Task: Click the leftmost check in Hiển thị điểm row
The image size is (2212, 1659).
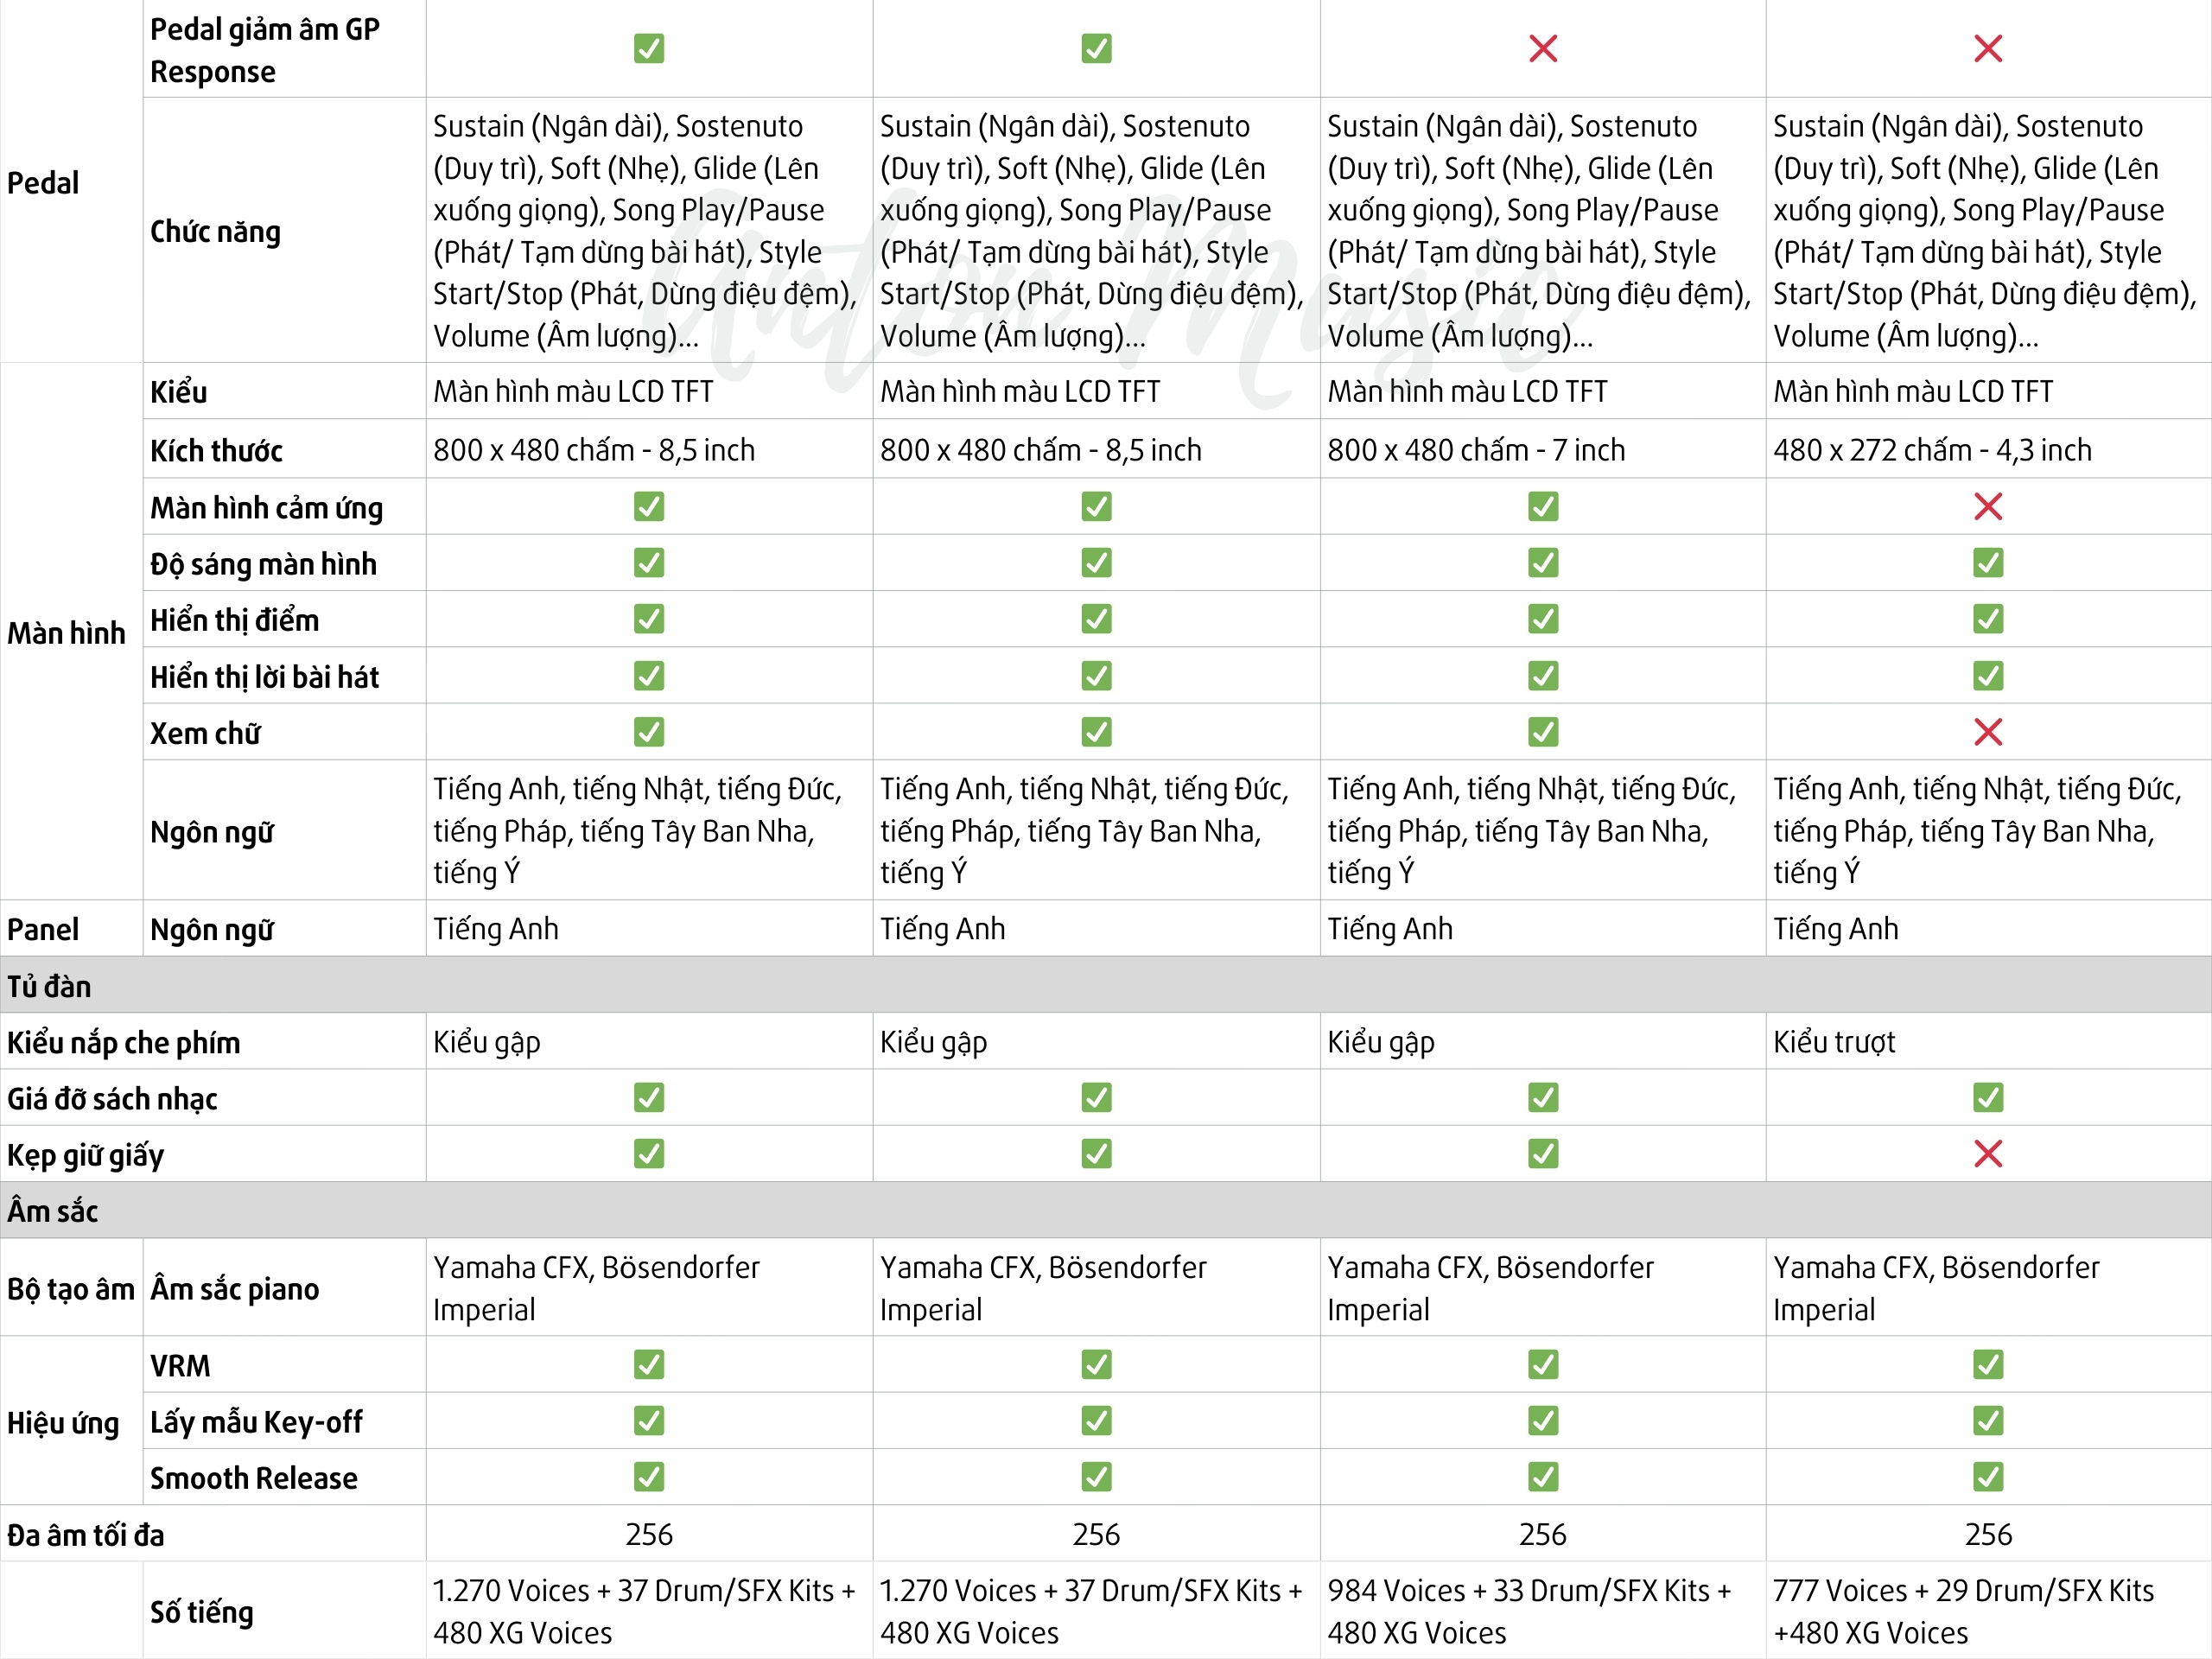Action: pyautogui.click(x=649, y=619)
